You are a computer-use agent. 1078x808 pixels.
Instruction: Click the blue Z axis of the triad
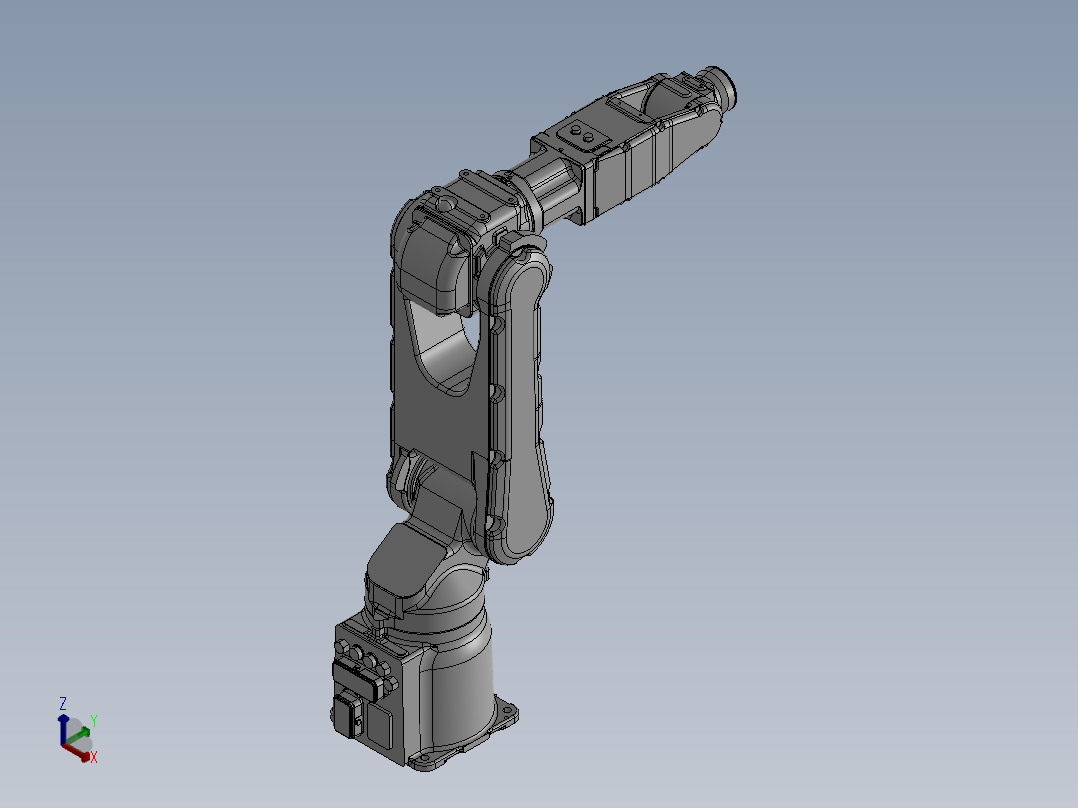pos(63,729)
